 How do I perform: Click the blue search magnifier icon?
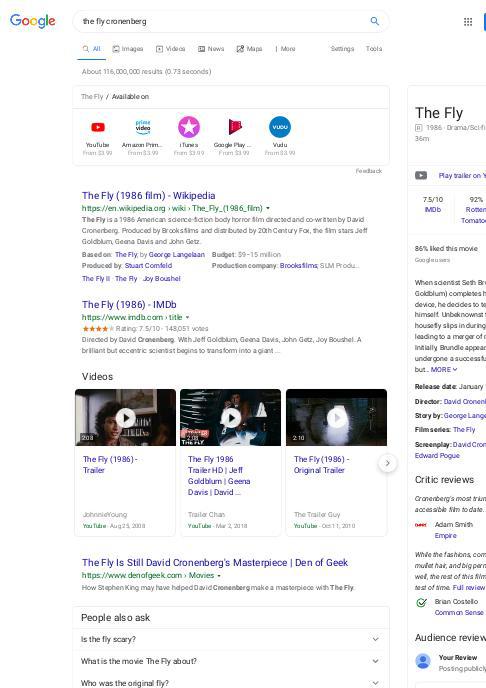click(x=374, y=21)
